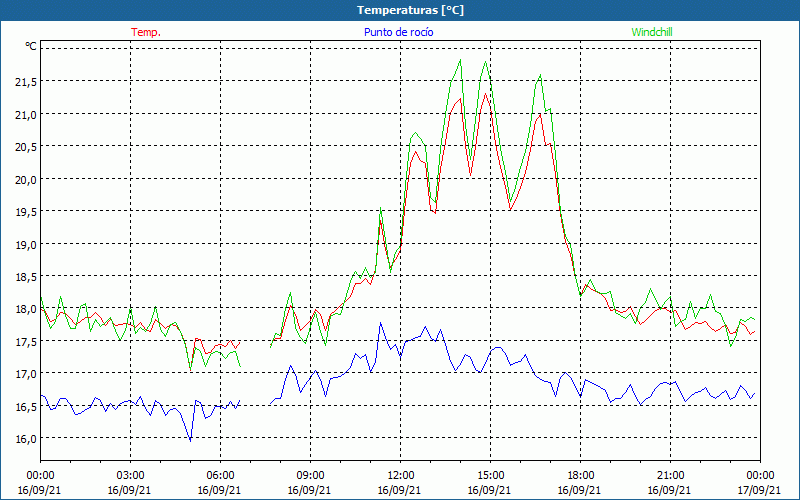This screenshot has height=500, width=800.
Task: Click the 'Temperaturas [°C]' chart title
Action: point(410,10)
